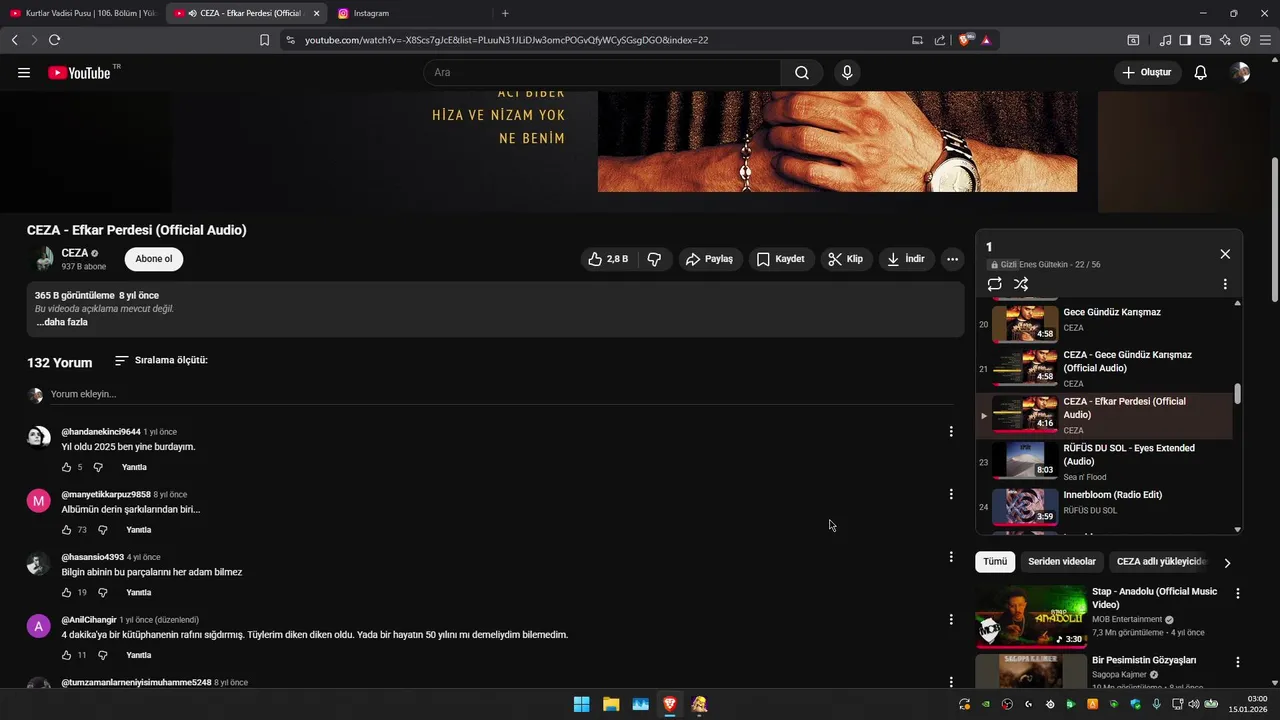Image resolution: width=1280 pixels, height=720 pixels.
Task: Open the Sıralama ölçütü sort dropdown
Action: (161, 360)
